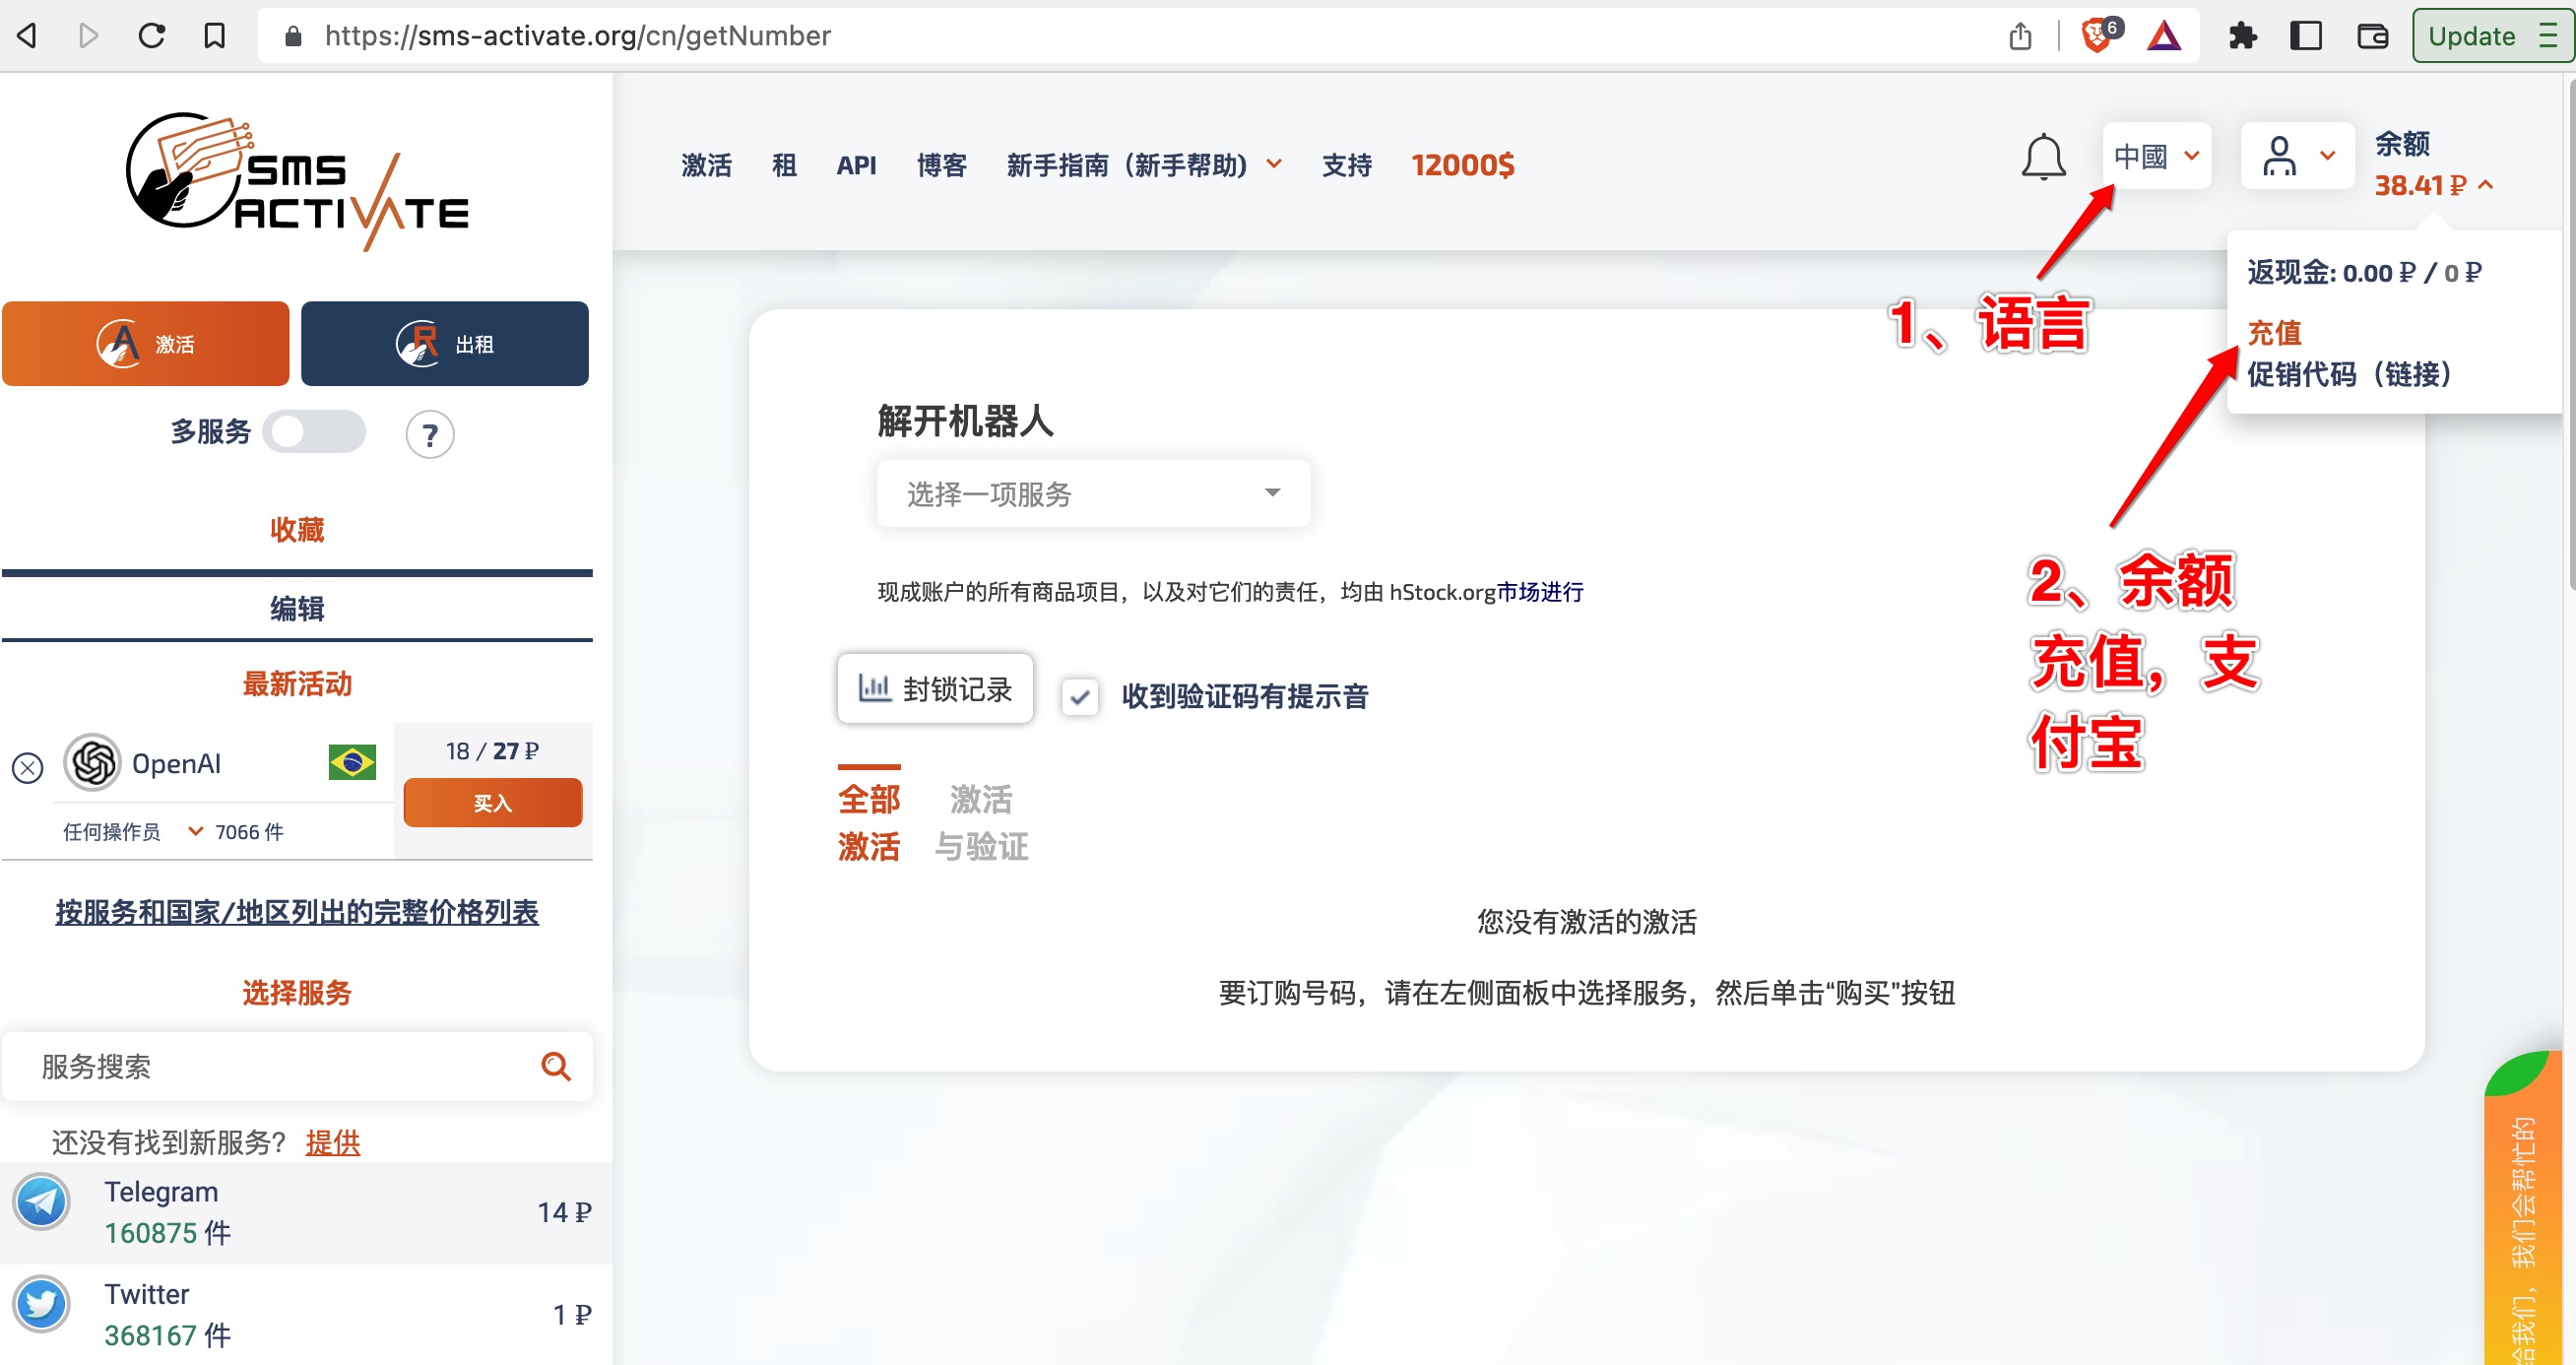Open the full price list link
This screenshot has height=1365, width=2576.
tap(297, 912)
